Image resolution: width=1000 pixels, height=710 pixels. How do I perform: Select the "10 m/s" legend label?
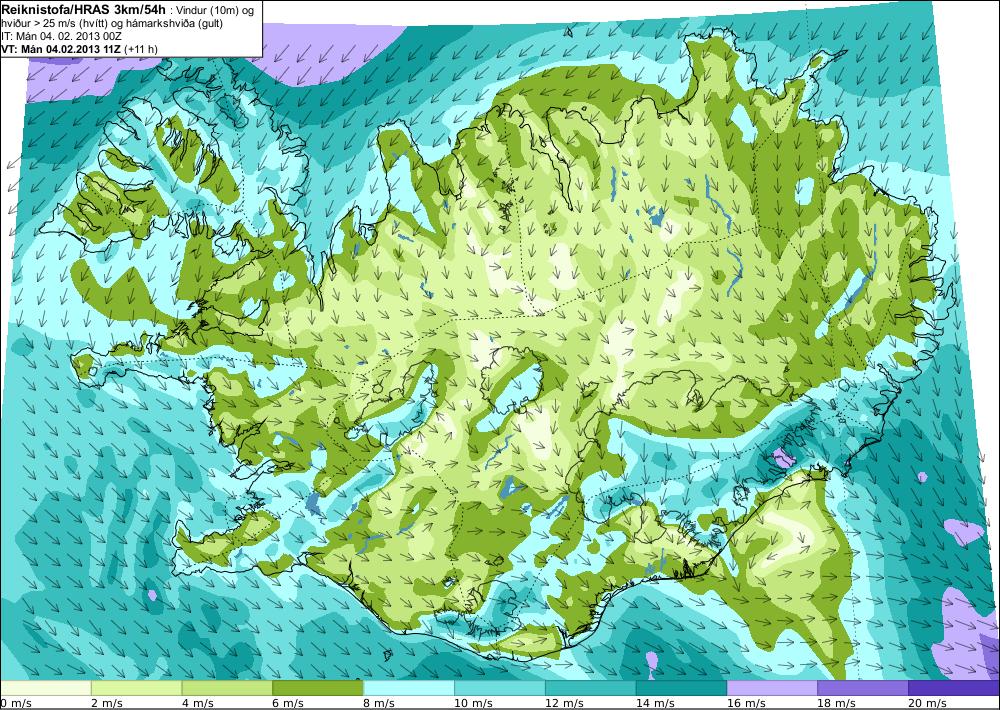[473, 703]
